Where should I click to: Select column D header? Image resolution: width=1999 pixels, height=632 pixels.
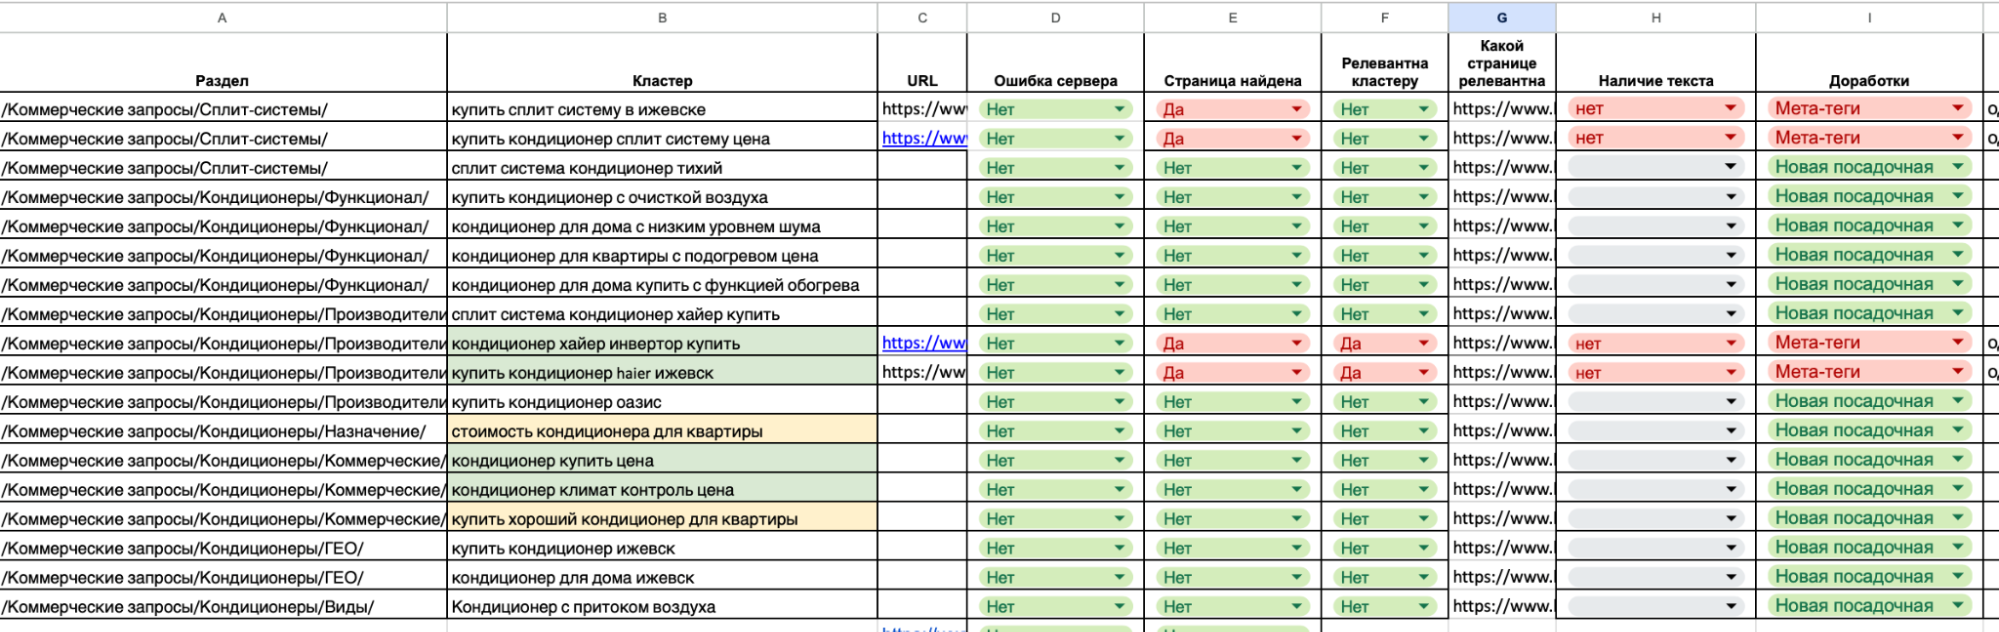(x=1055, y=17)
